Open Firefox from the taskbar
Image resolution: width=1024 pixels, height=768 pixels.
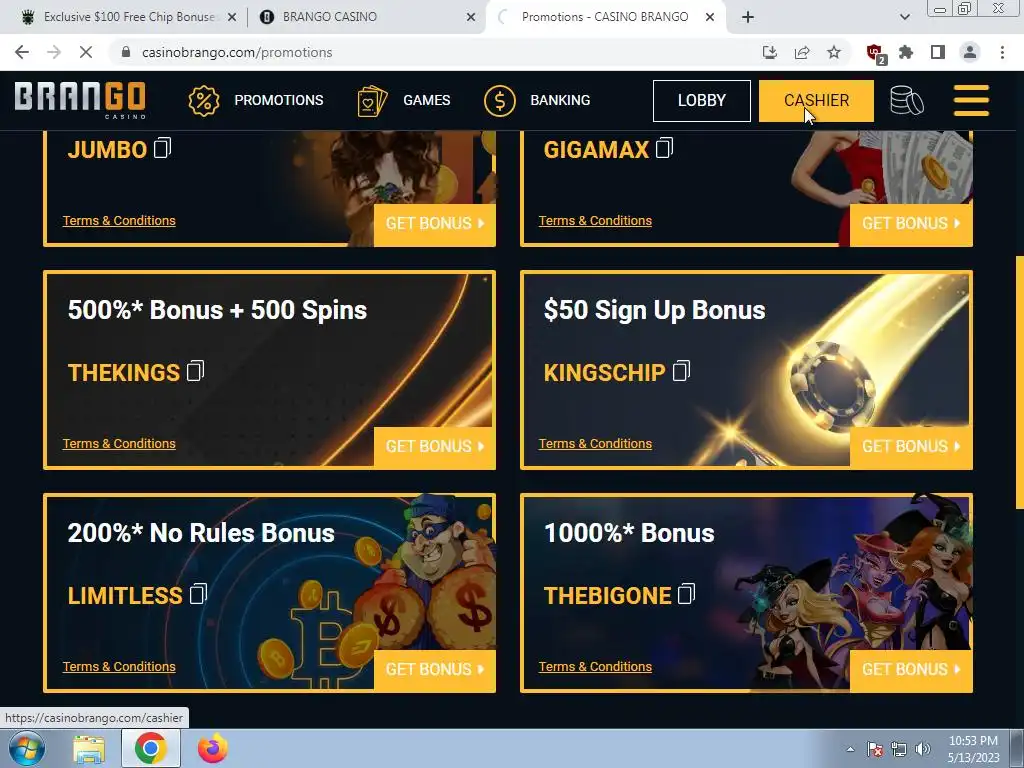(212, 748)
